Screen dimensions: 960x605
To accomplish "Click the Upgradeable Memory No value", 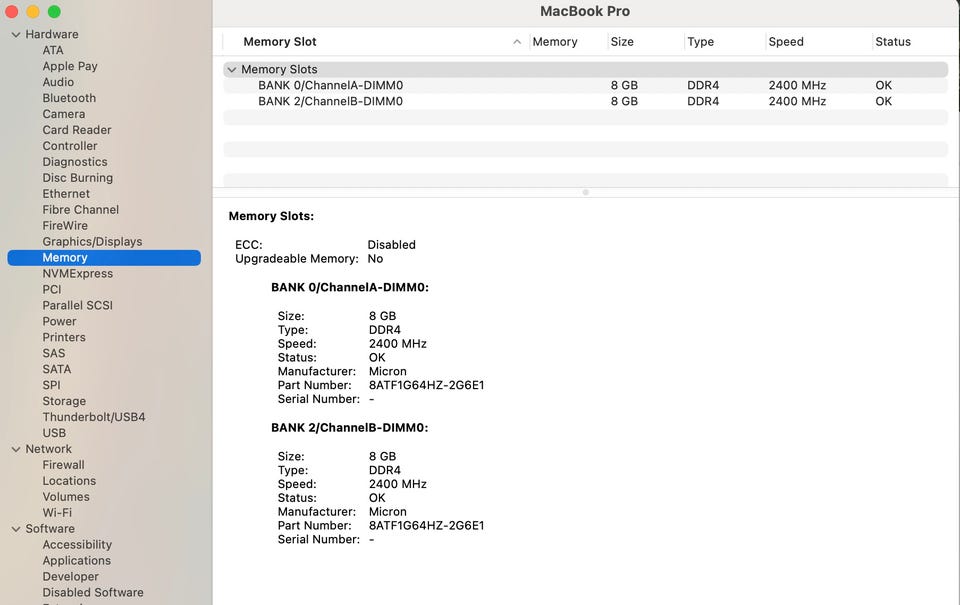I will point(375,259).
